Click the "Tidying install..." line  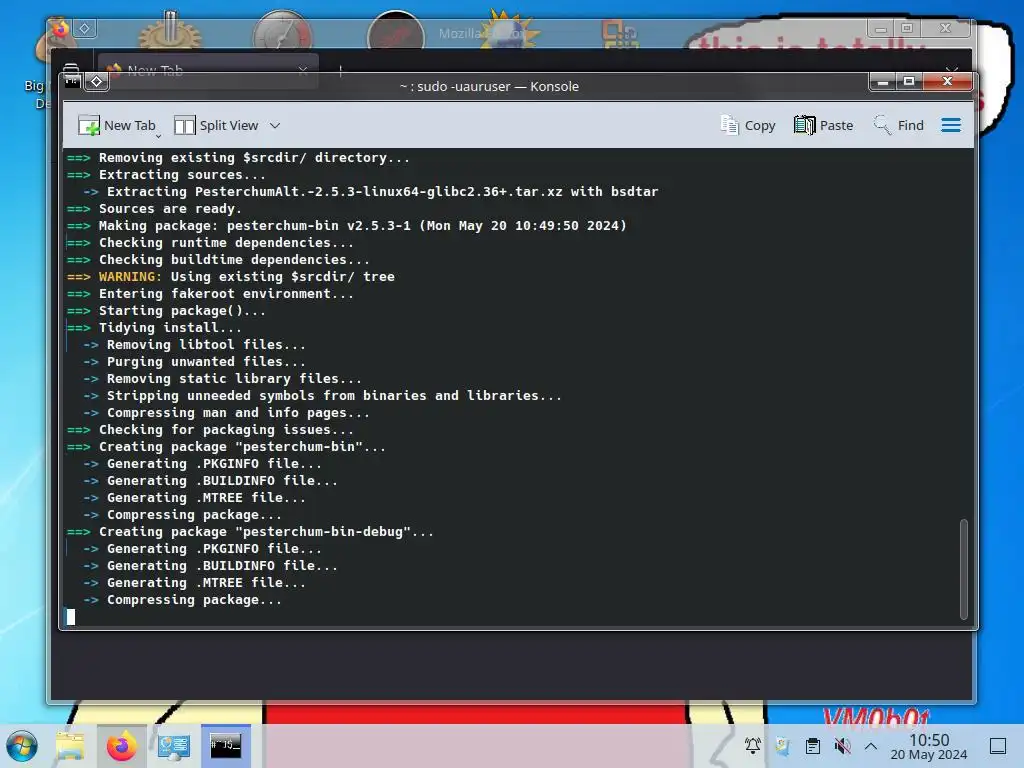(154, 328)
